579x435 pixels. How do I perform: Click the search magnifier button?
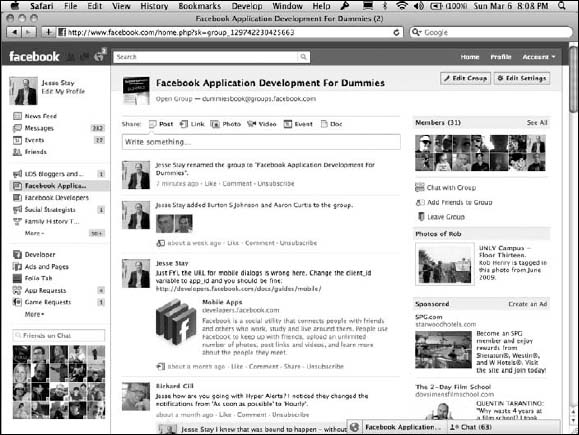[303, 57]
